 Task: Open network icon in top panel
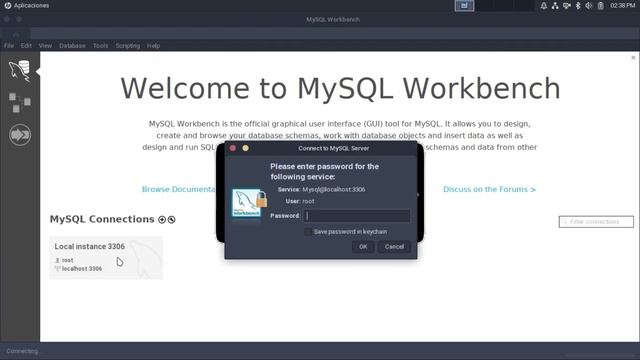[x=555, y=6]
